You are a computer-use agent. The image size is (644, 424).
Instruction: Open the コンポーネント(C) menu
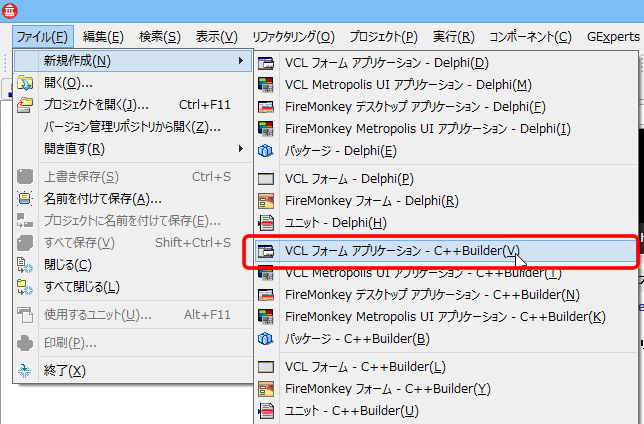pyautogui.click(x=530, y=37)
